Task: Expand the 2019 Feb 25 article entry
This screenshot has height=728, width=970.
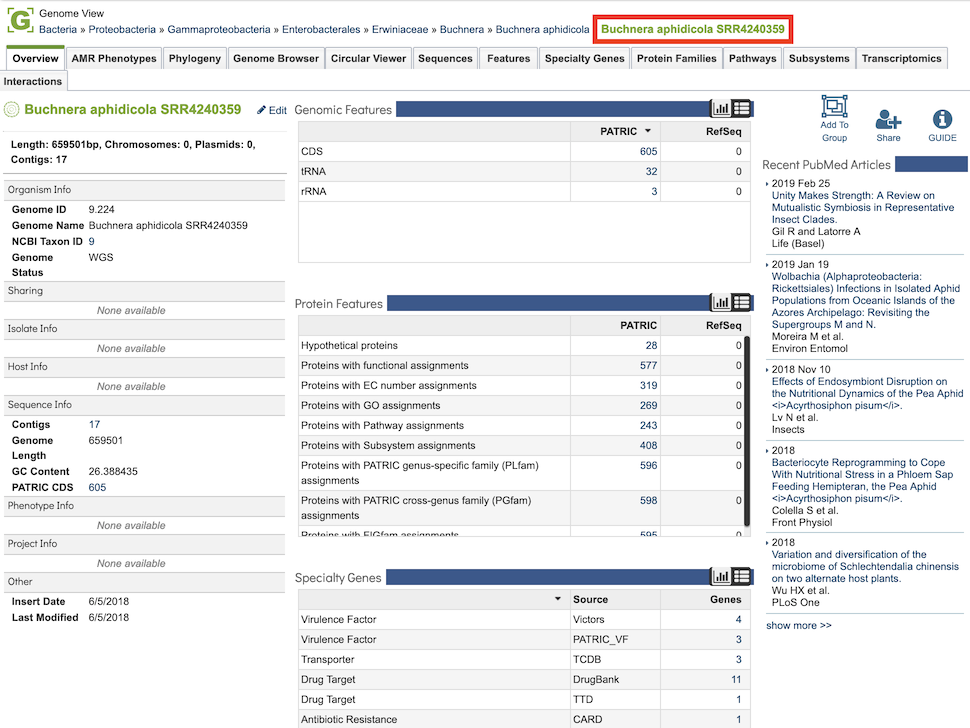Action: coord(767,184)
